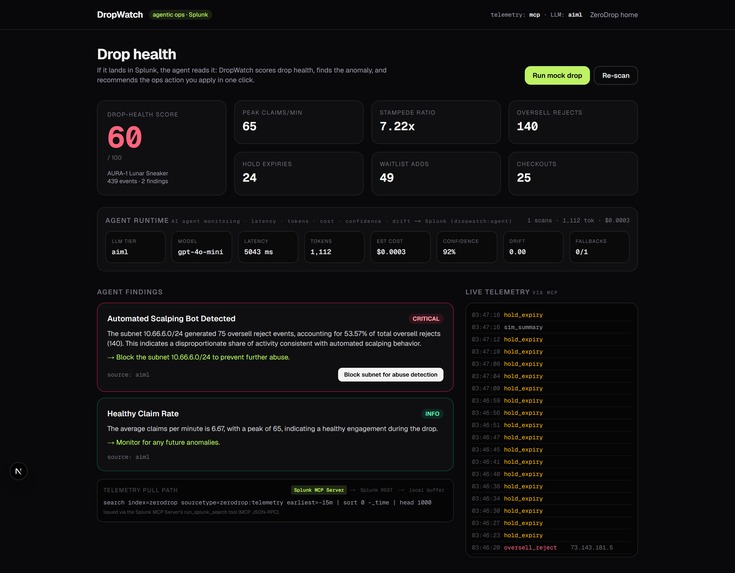The width and height of the screenshot is (735, 573).
Task: Click the Run mock drop button
Action: point(557,75)
